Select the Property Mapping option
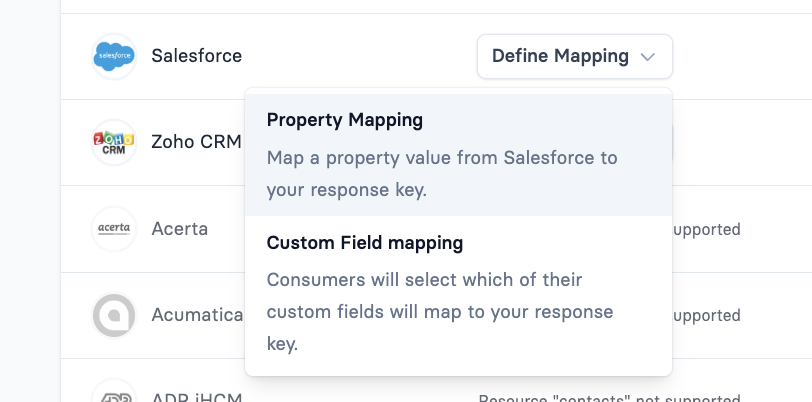 (344, 120)
